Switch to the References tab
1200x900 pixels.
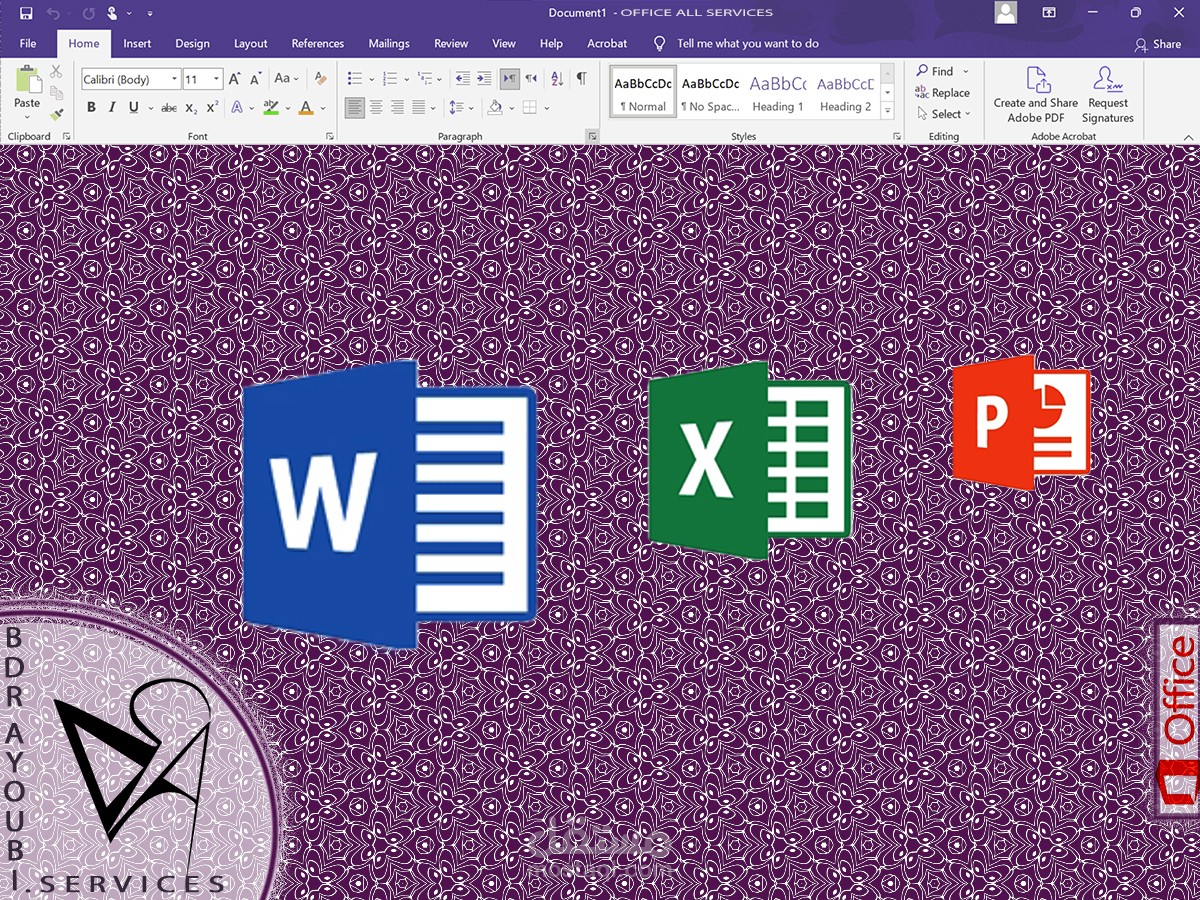pyautogui.click(x=317, y=43)
